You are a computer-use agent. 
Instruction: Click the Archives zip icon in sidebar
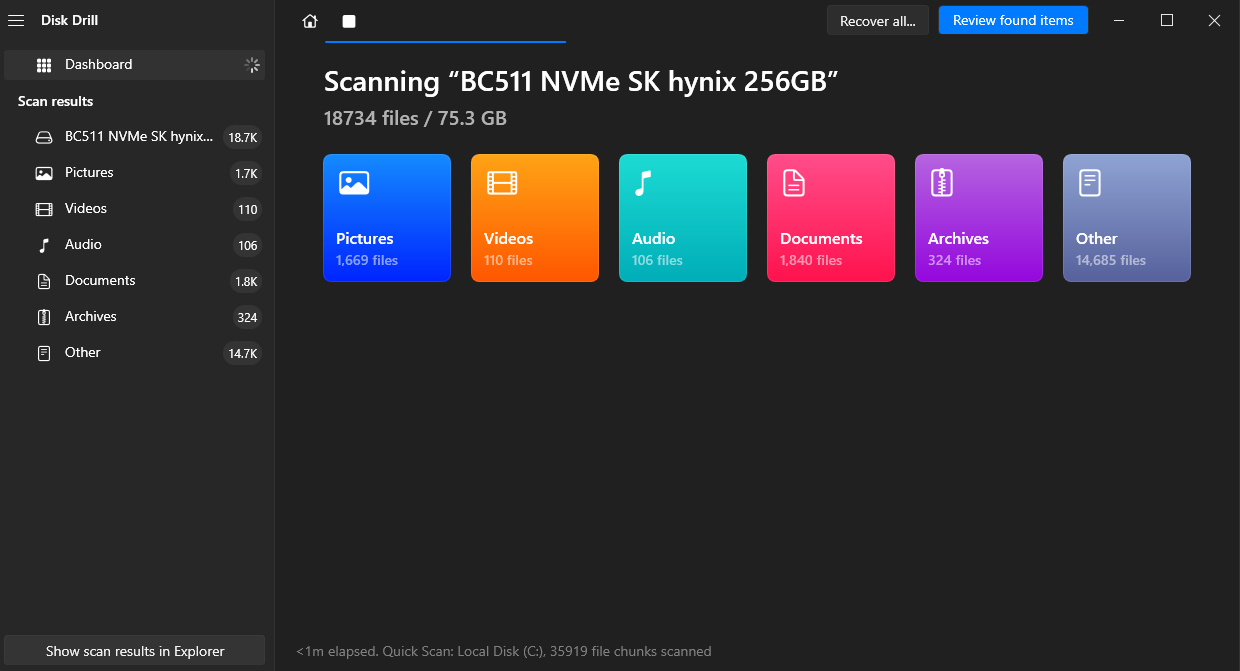[x=44, y=317]
